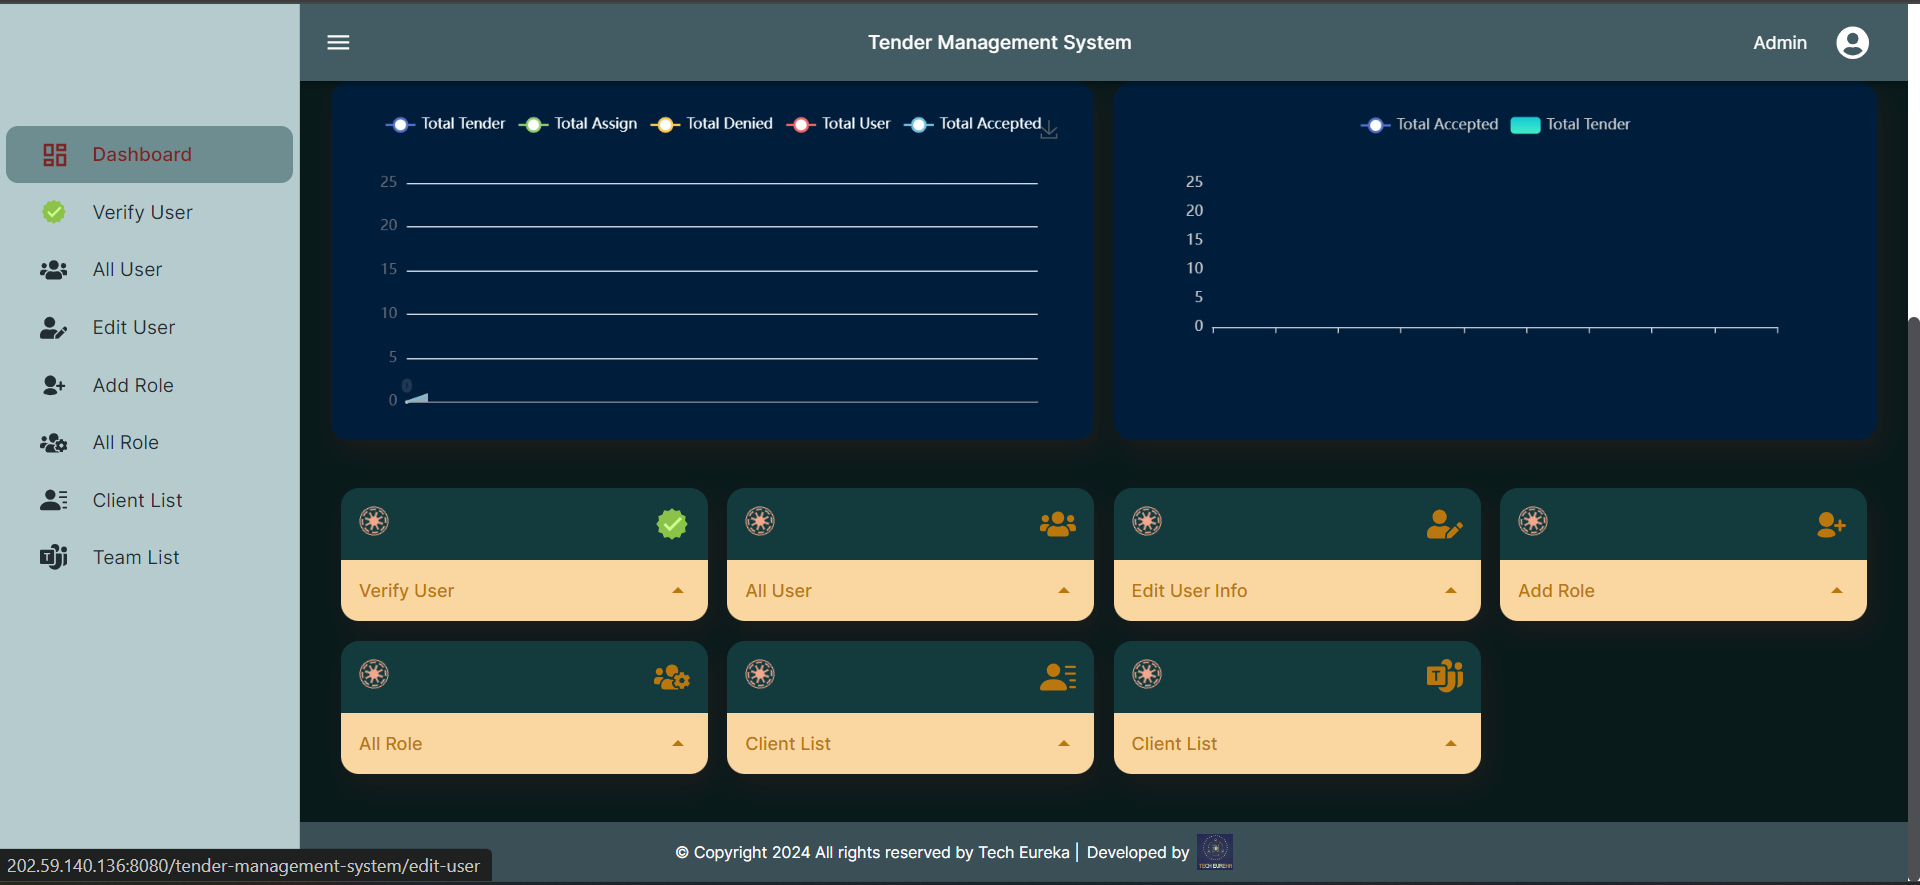Viewport: 1920px width, 885px height.
Task: Click the Dashboard grid icon in sidebar
Action: pyautogui.click(x=54, y=154)
